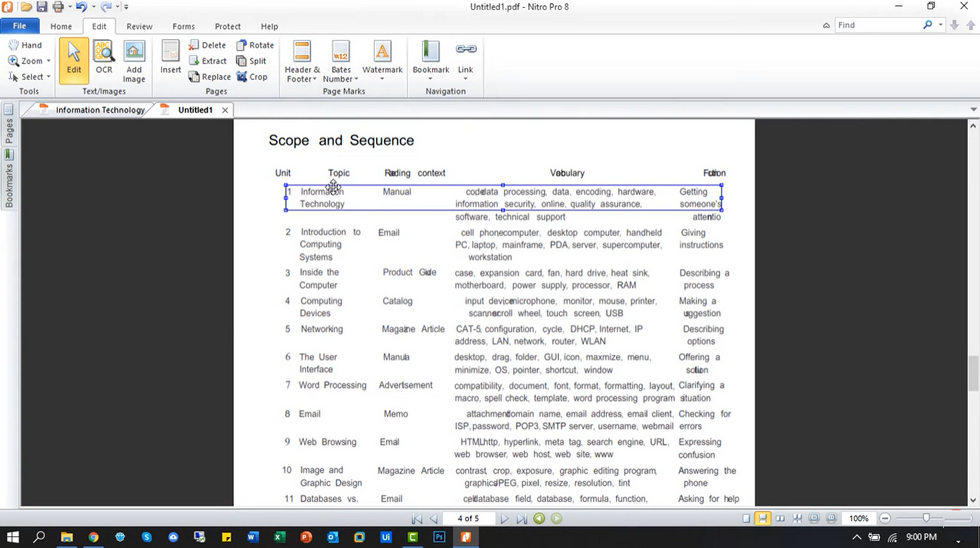Jump to the first page

coord(417,519)
